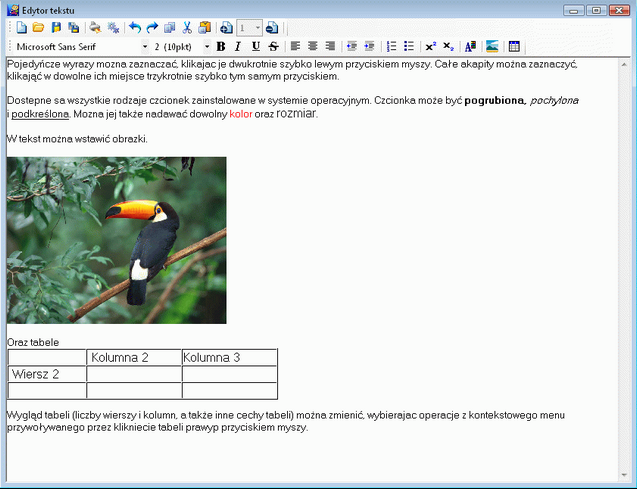Paste from clipboard

(205, 28)
